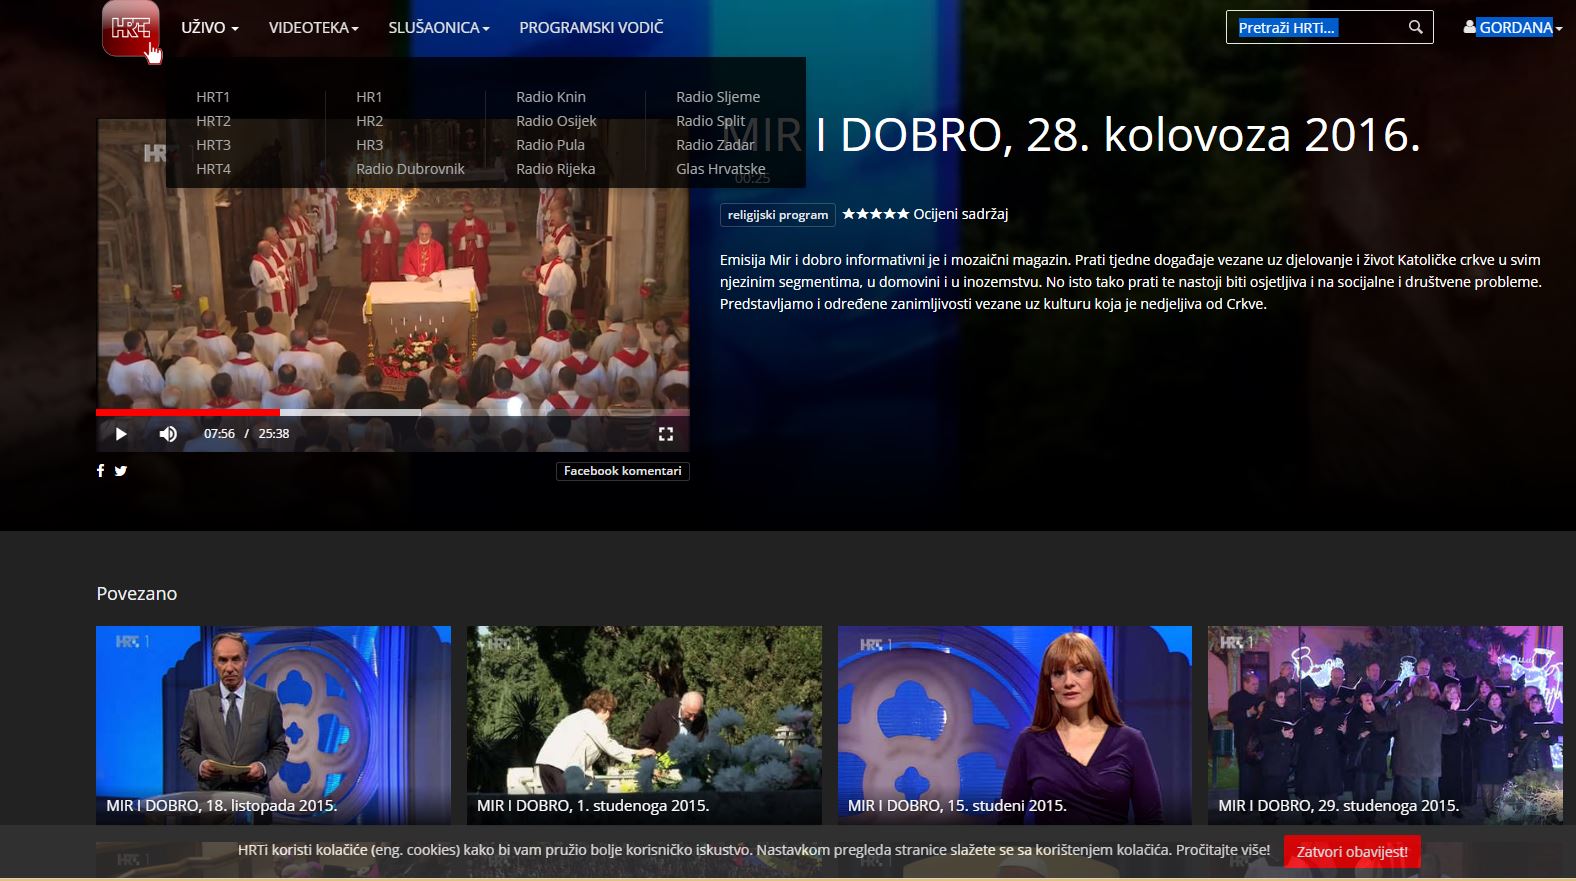This screenshot has height=881, width=1576.
Task: Open Radio Knin stream
Action: click(x=551, y=97)
